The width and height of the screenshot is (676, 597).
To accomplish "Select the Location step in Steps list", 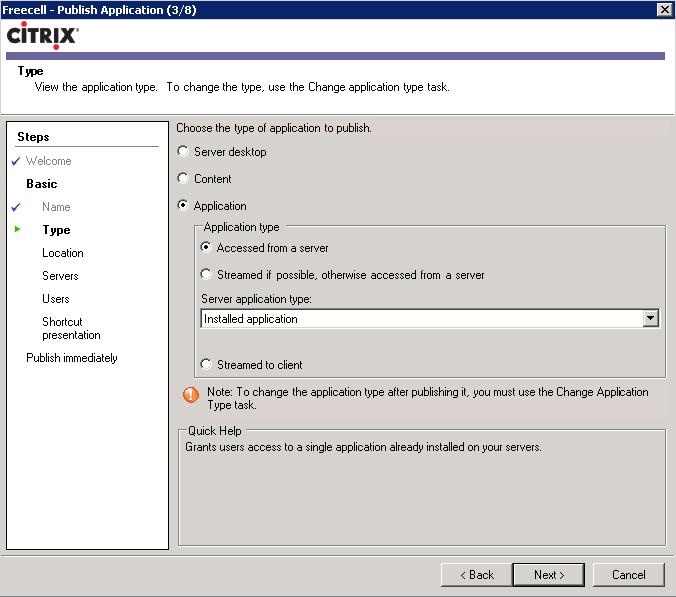I will (63, 253).
